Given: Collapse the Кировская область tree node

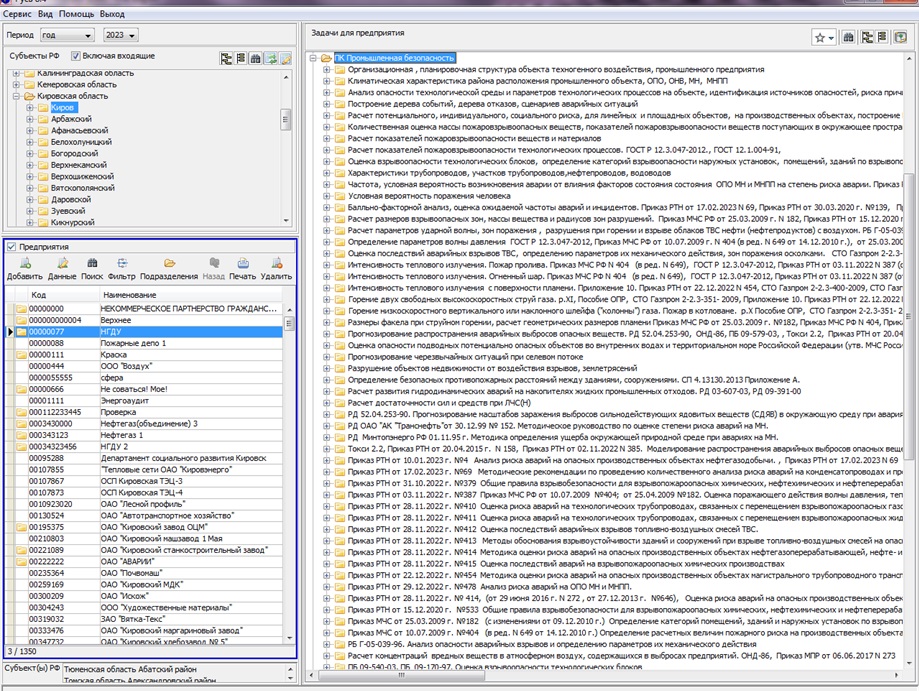Looking at the screenshot, I should (x=17, y=96).
